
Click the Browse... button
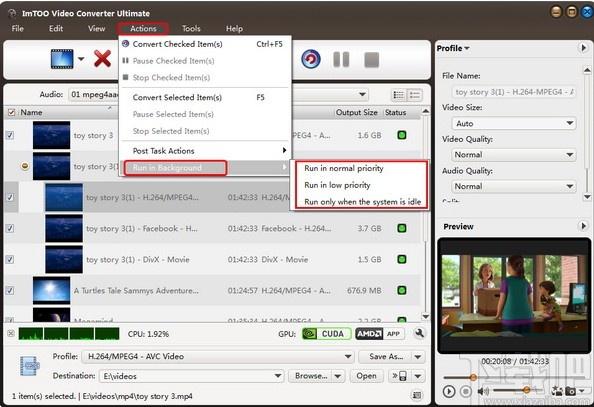311,376
